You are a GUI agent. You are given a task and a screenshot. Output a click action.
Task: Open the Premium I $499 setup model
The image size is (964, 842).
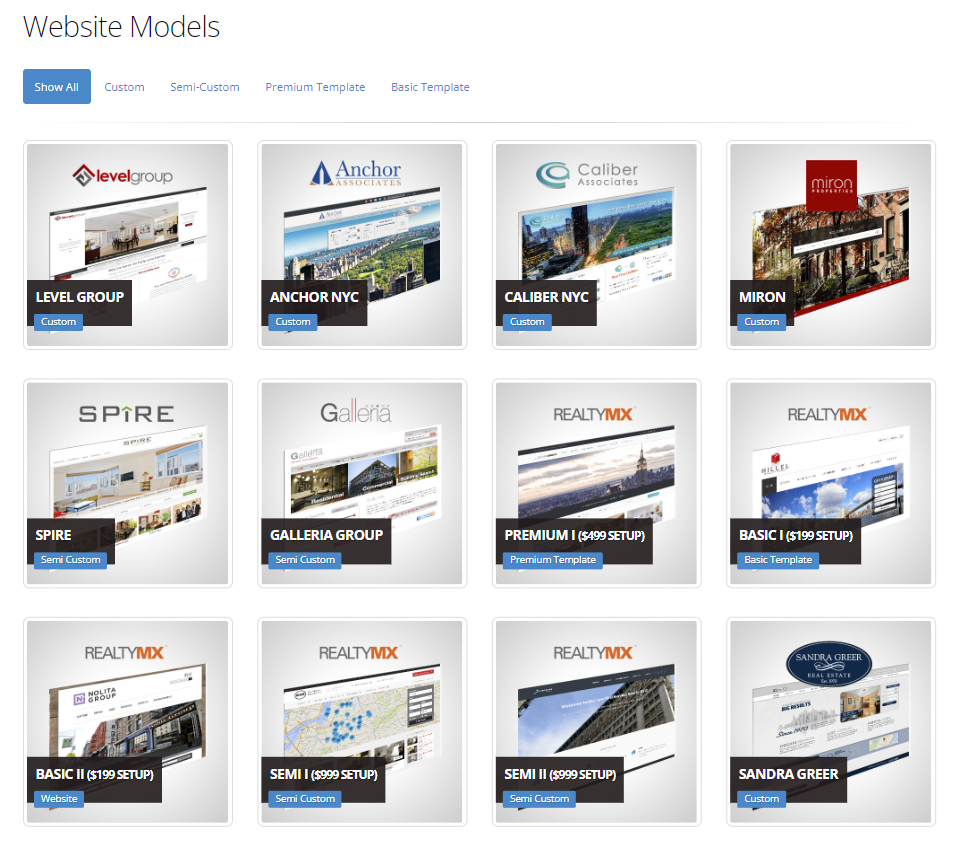(596, 460)
